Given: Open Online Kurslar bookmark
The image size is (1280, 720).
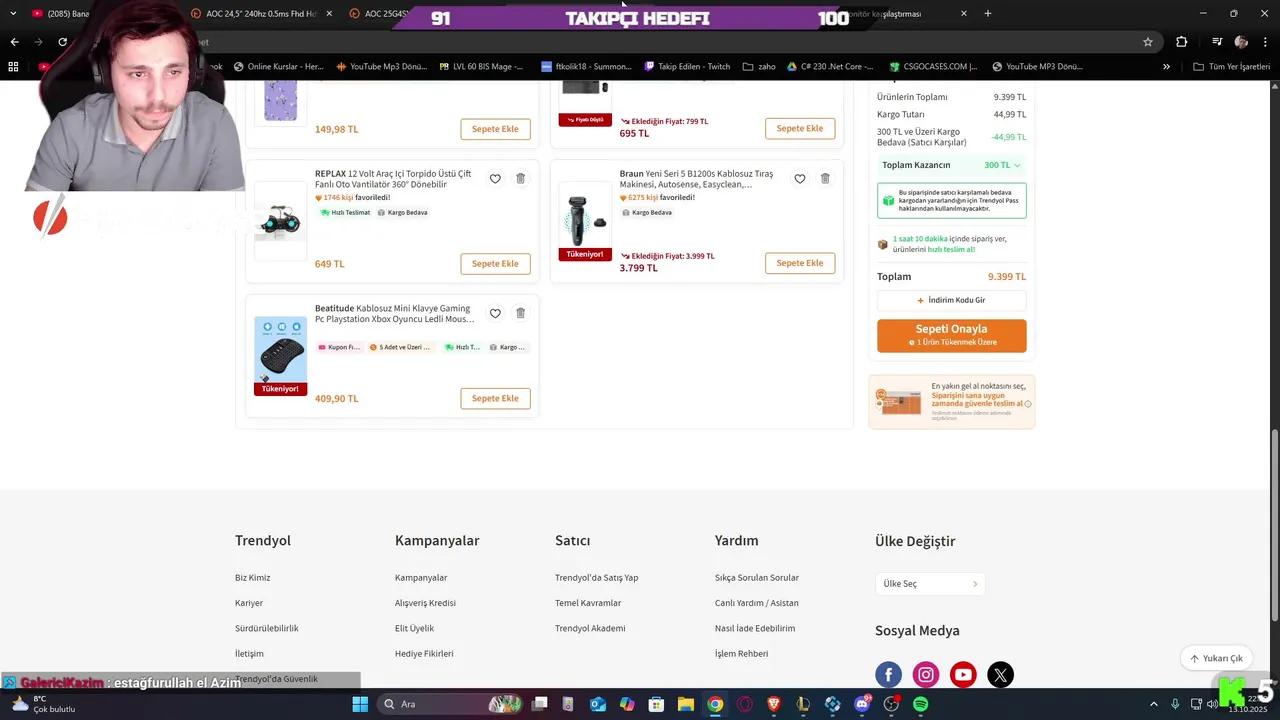Looking at the screenshot, I should pos(278,67).
